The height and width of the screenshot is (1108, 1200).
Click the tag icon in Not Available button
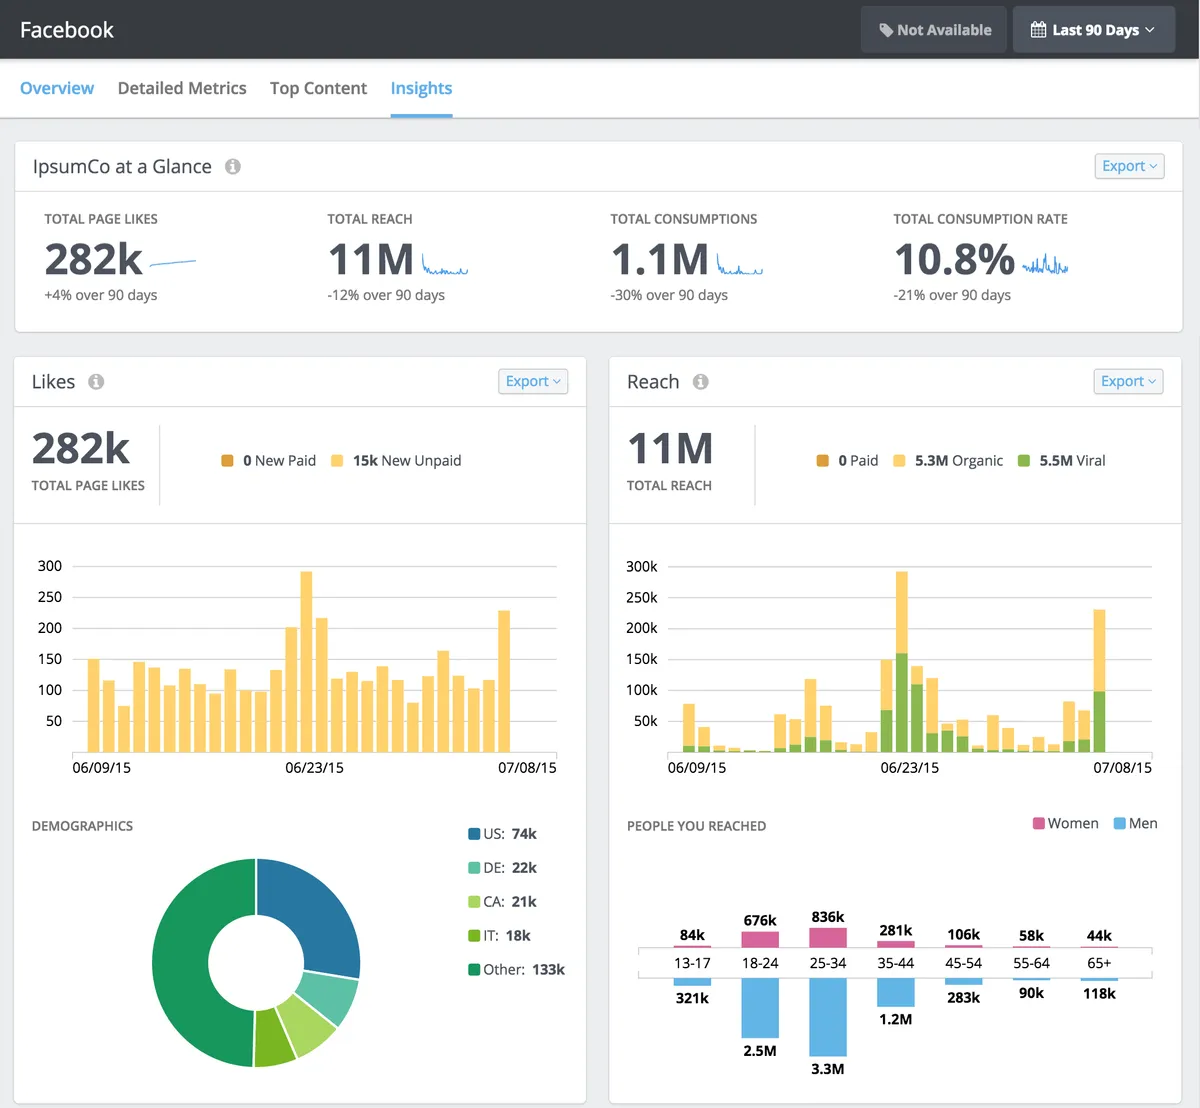click(885, 30)
